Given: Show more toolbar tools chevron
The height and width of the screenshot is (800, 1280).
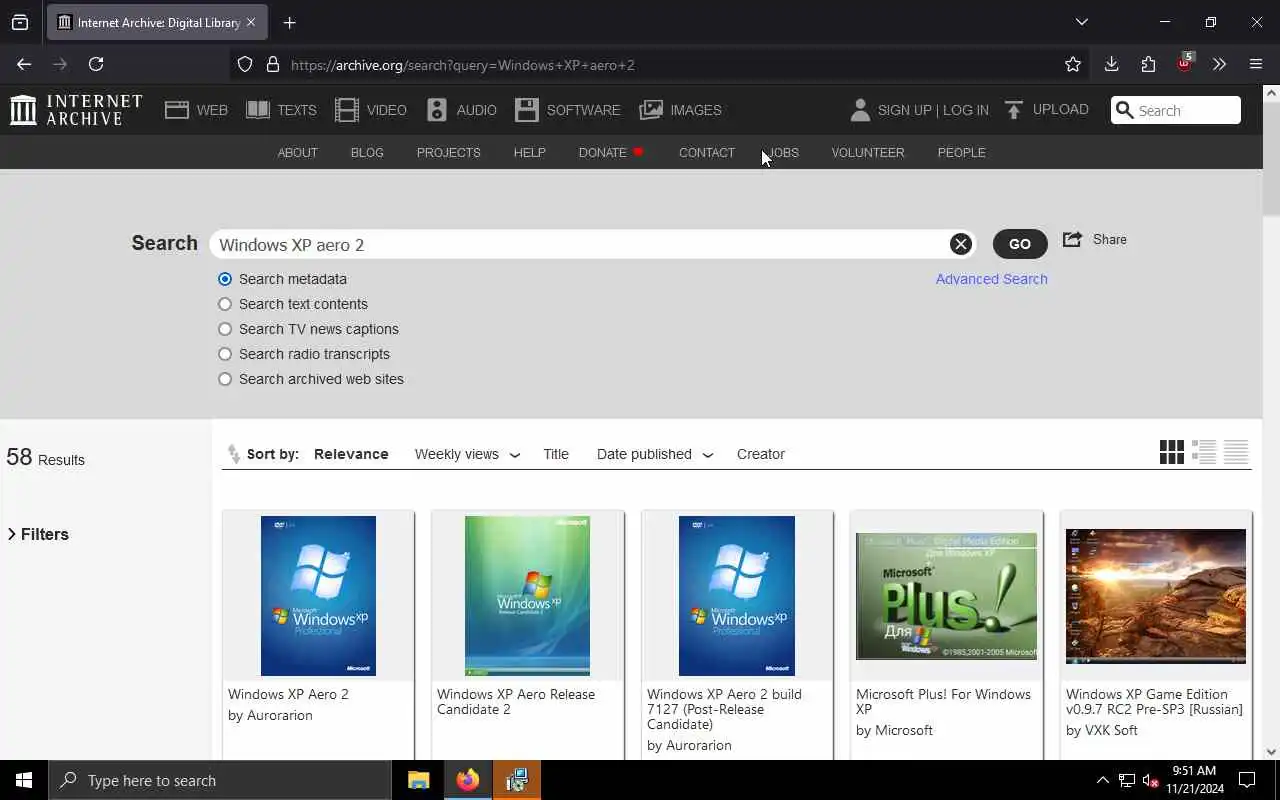Looking at the screenshot, I should 1219,64.
